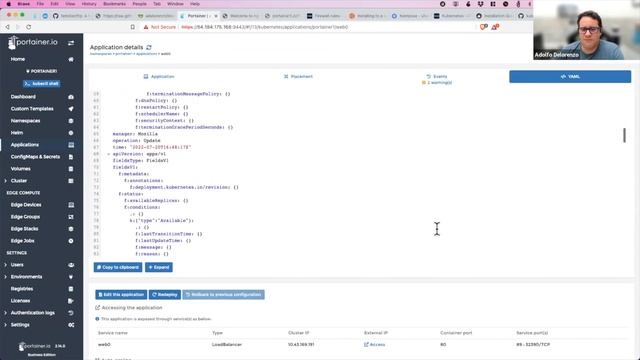Click Copy to clipboard button

[x=118, y=267]
